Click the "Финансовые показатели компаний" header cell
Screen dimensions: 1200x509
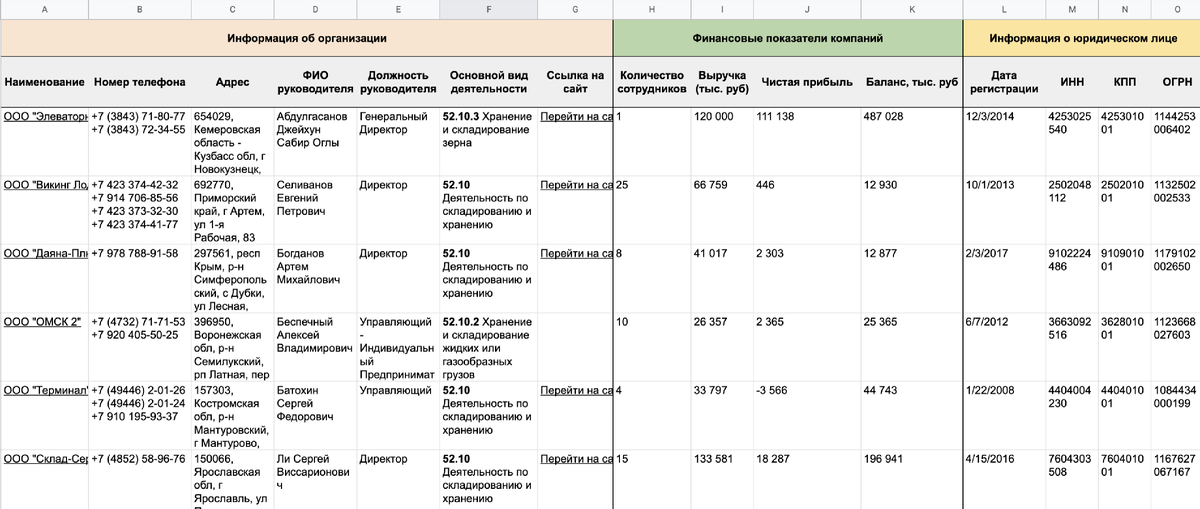pos(788,38)
